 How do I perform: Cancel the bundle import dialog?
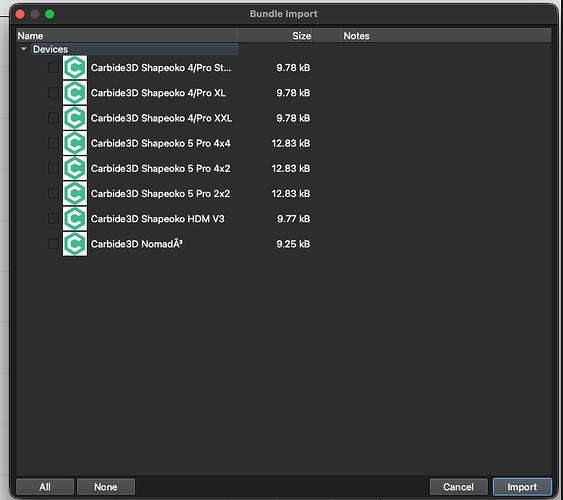coord(459,487)
